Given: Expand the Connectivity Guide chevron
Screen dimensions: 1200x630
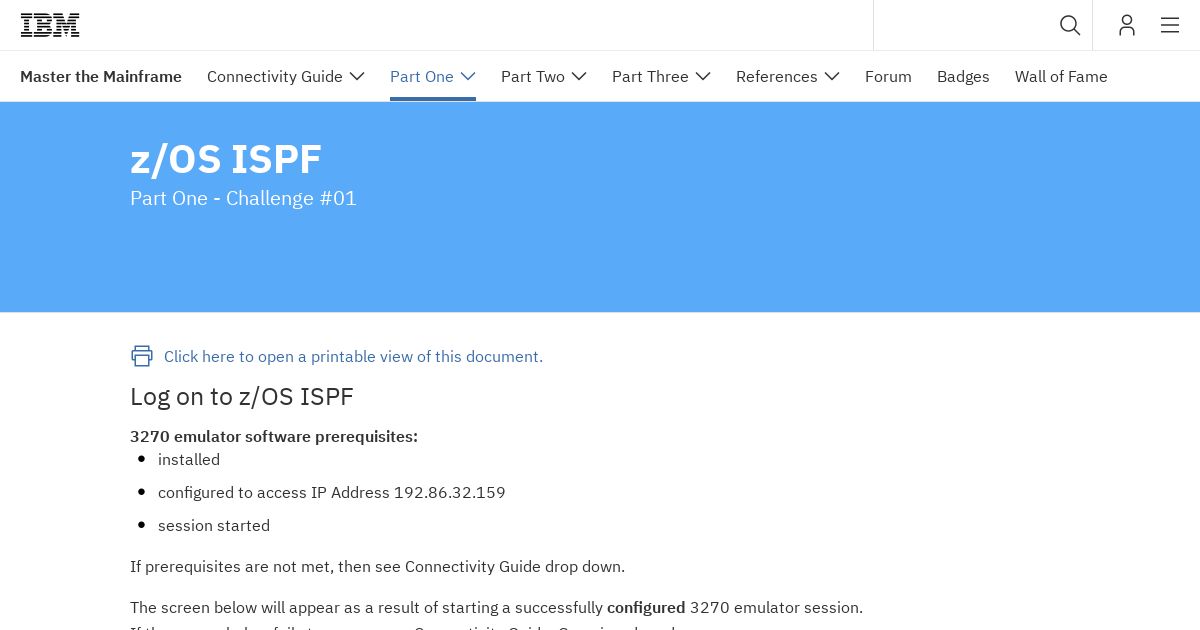Looking at the screenshot, I should point(357,76).
